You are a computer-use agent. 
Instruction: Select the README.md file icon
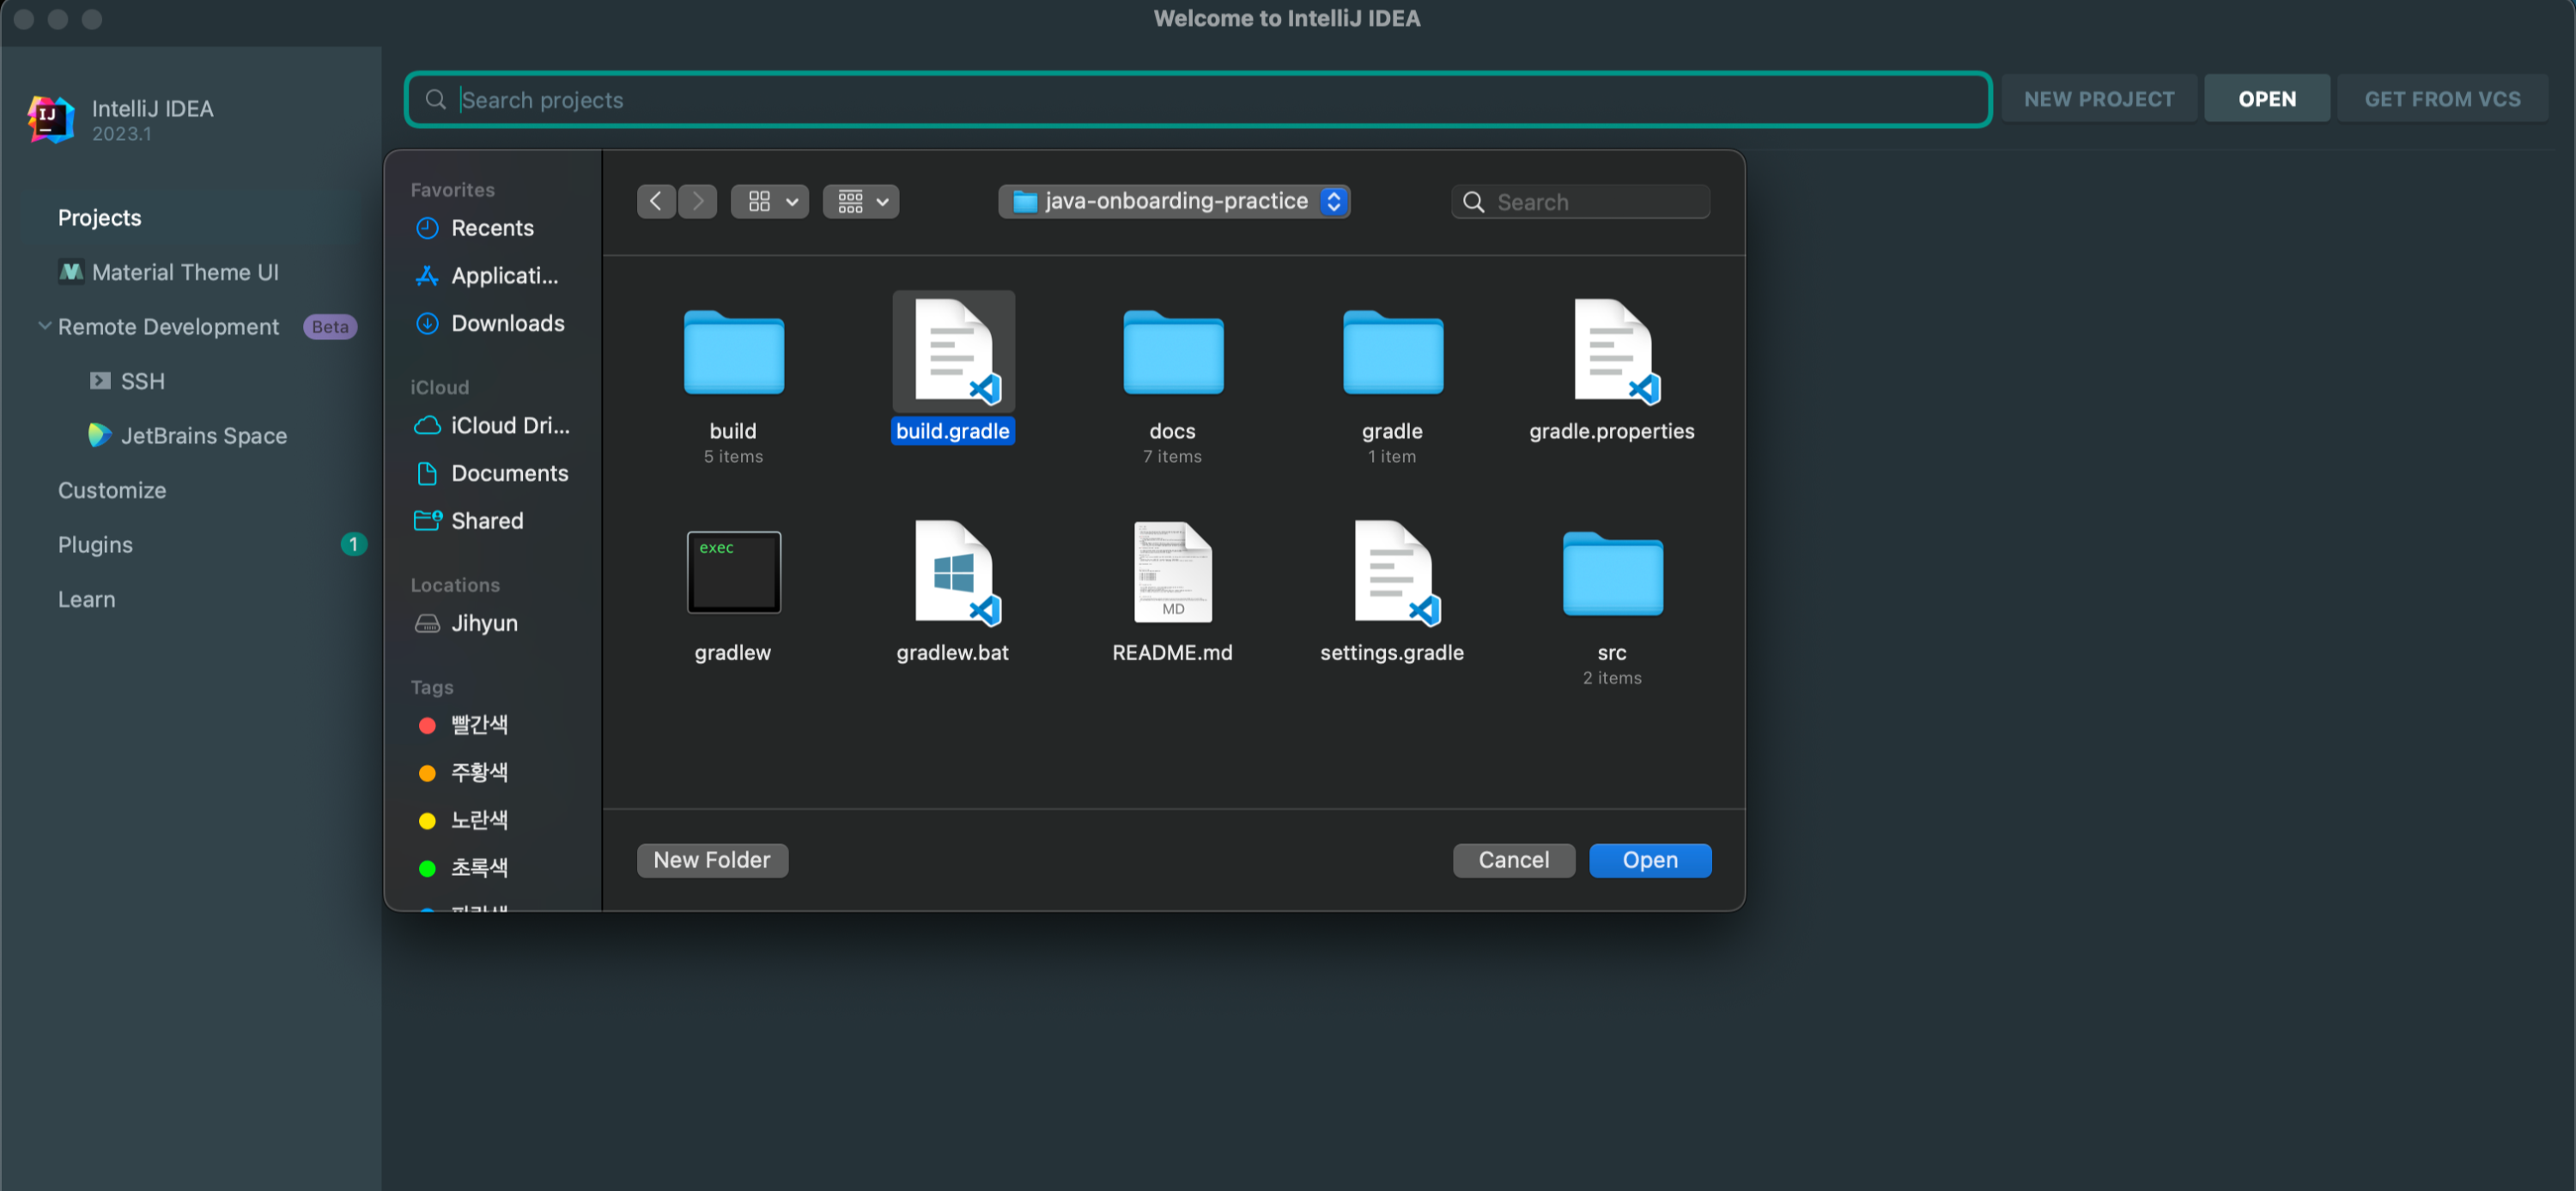click(x=1172, y=572)
